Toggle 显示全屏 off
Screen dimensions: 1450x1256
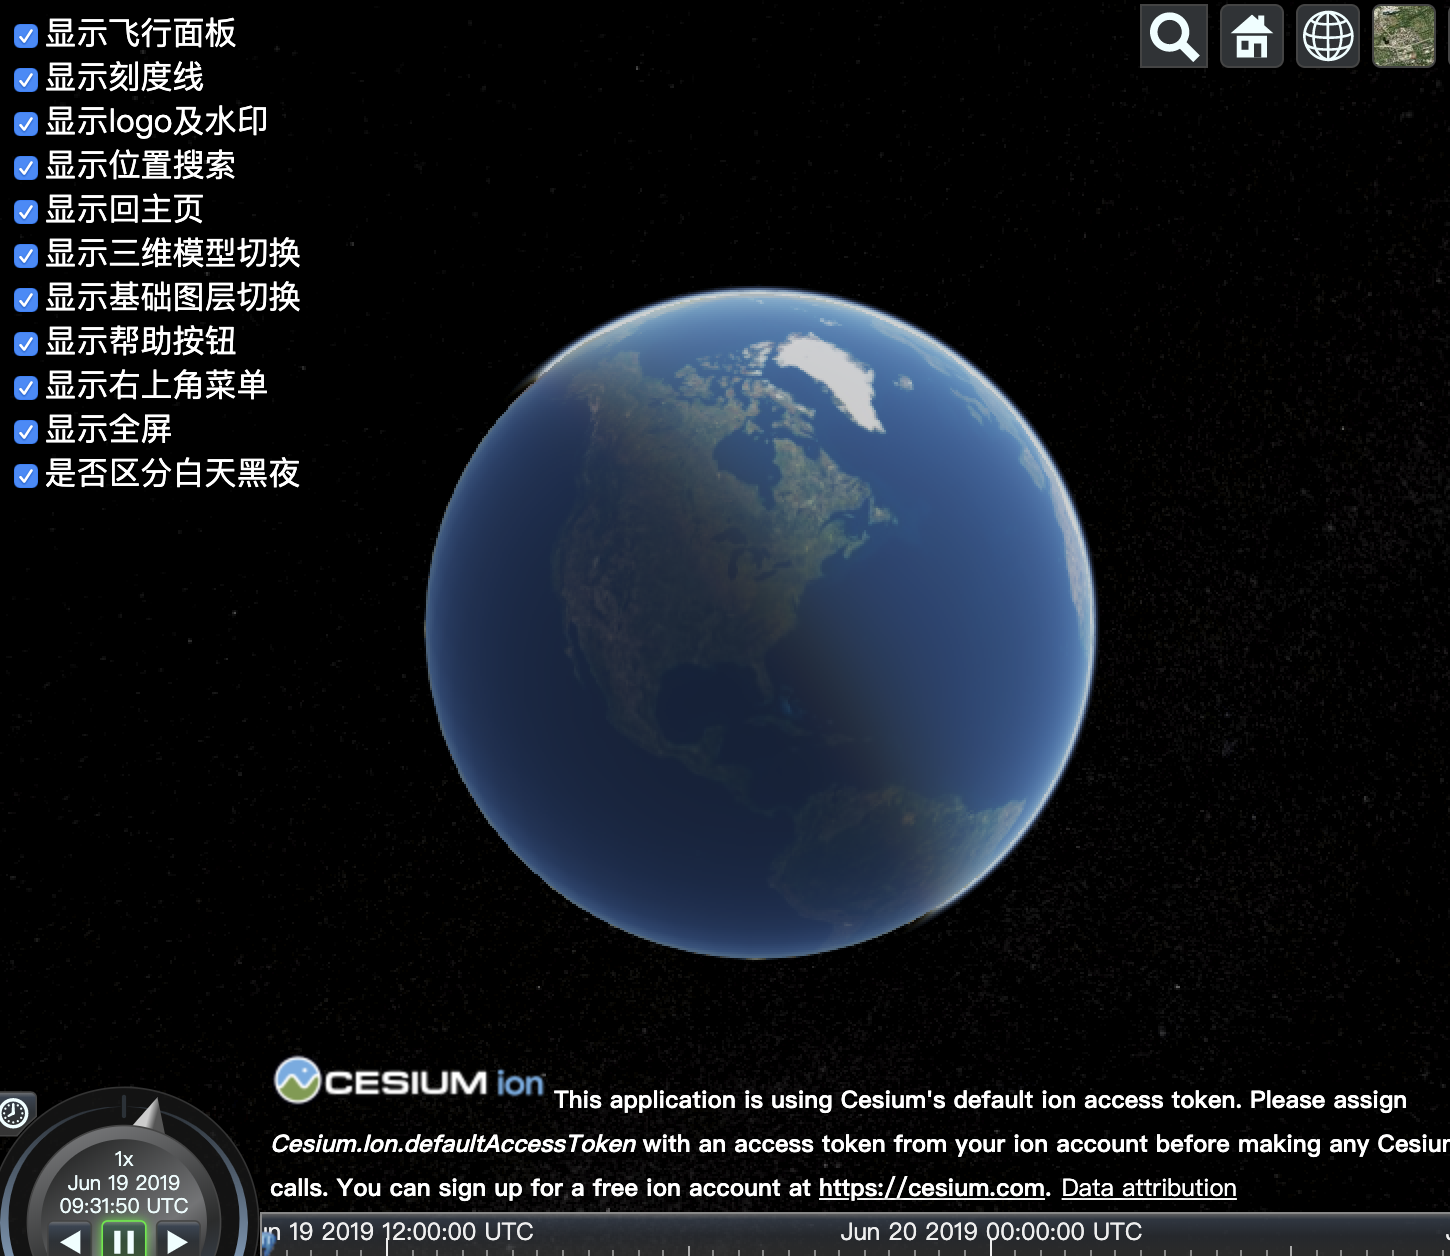[24, 430]
